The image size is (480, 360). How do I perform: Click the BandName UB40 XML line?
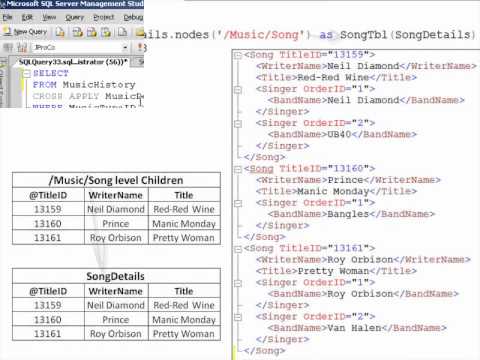click(342, 134)
